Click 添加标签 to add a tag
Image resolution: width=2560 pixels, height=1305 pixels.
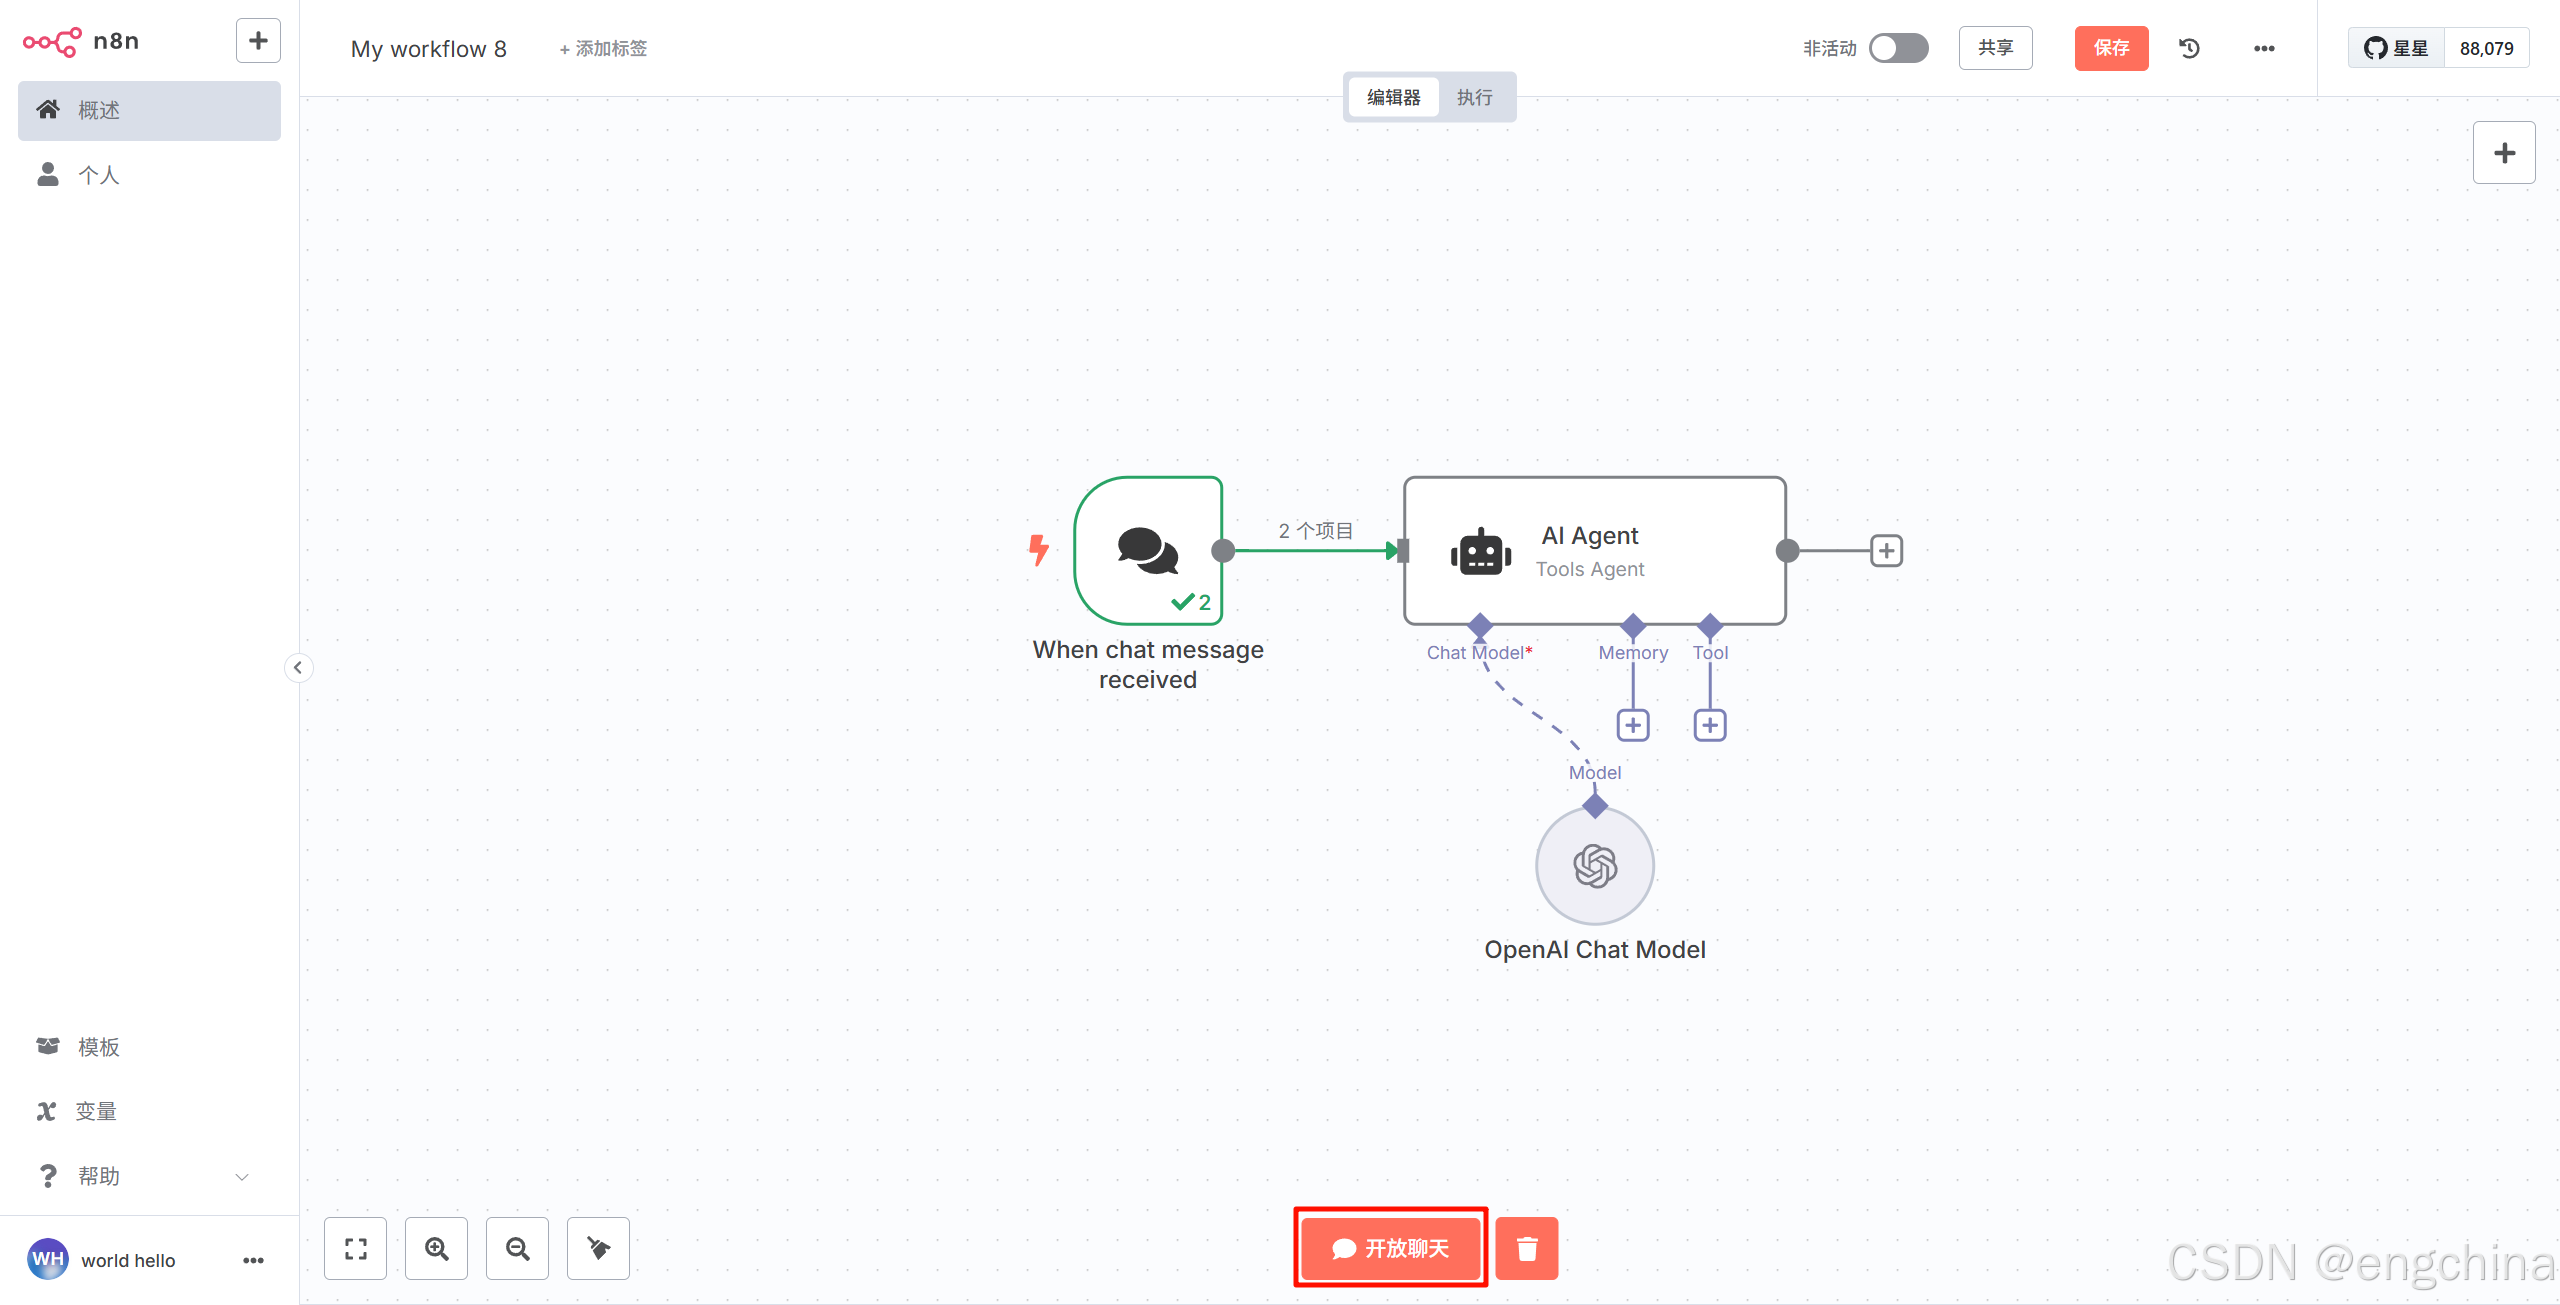coord(603,48)
